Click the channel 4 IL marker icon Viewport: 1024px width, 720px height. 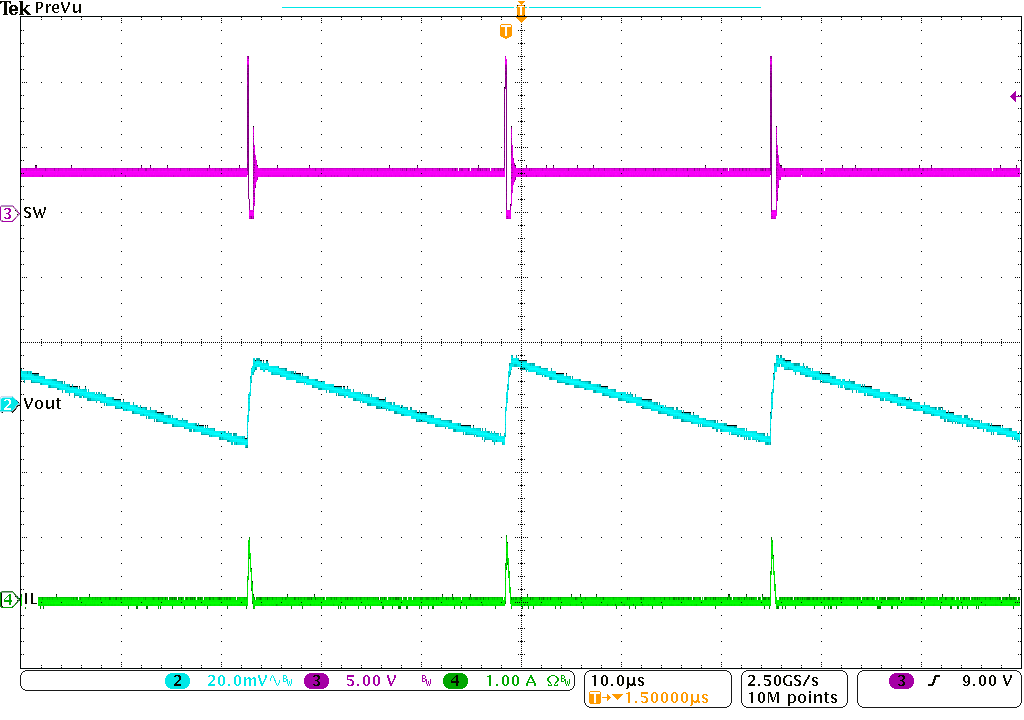[x=7, y=597]
